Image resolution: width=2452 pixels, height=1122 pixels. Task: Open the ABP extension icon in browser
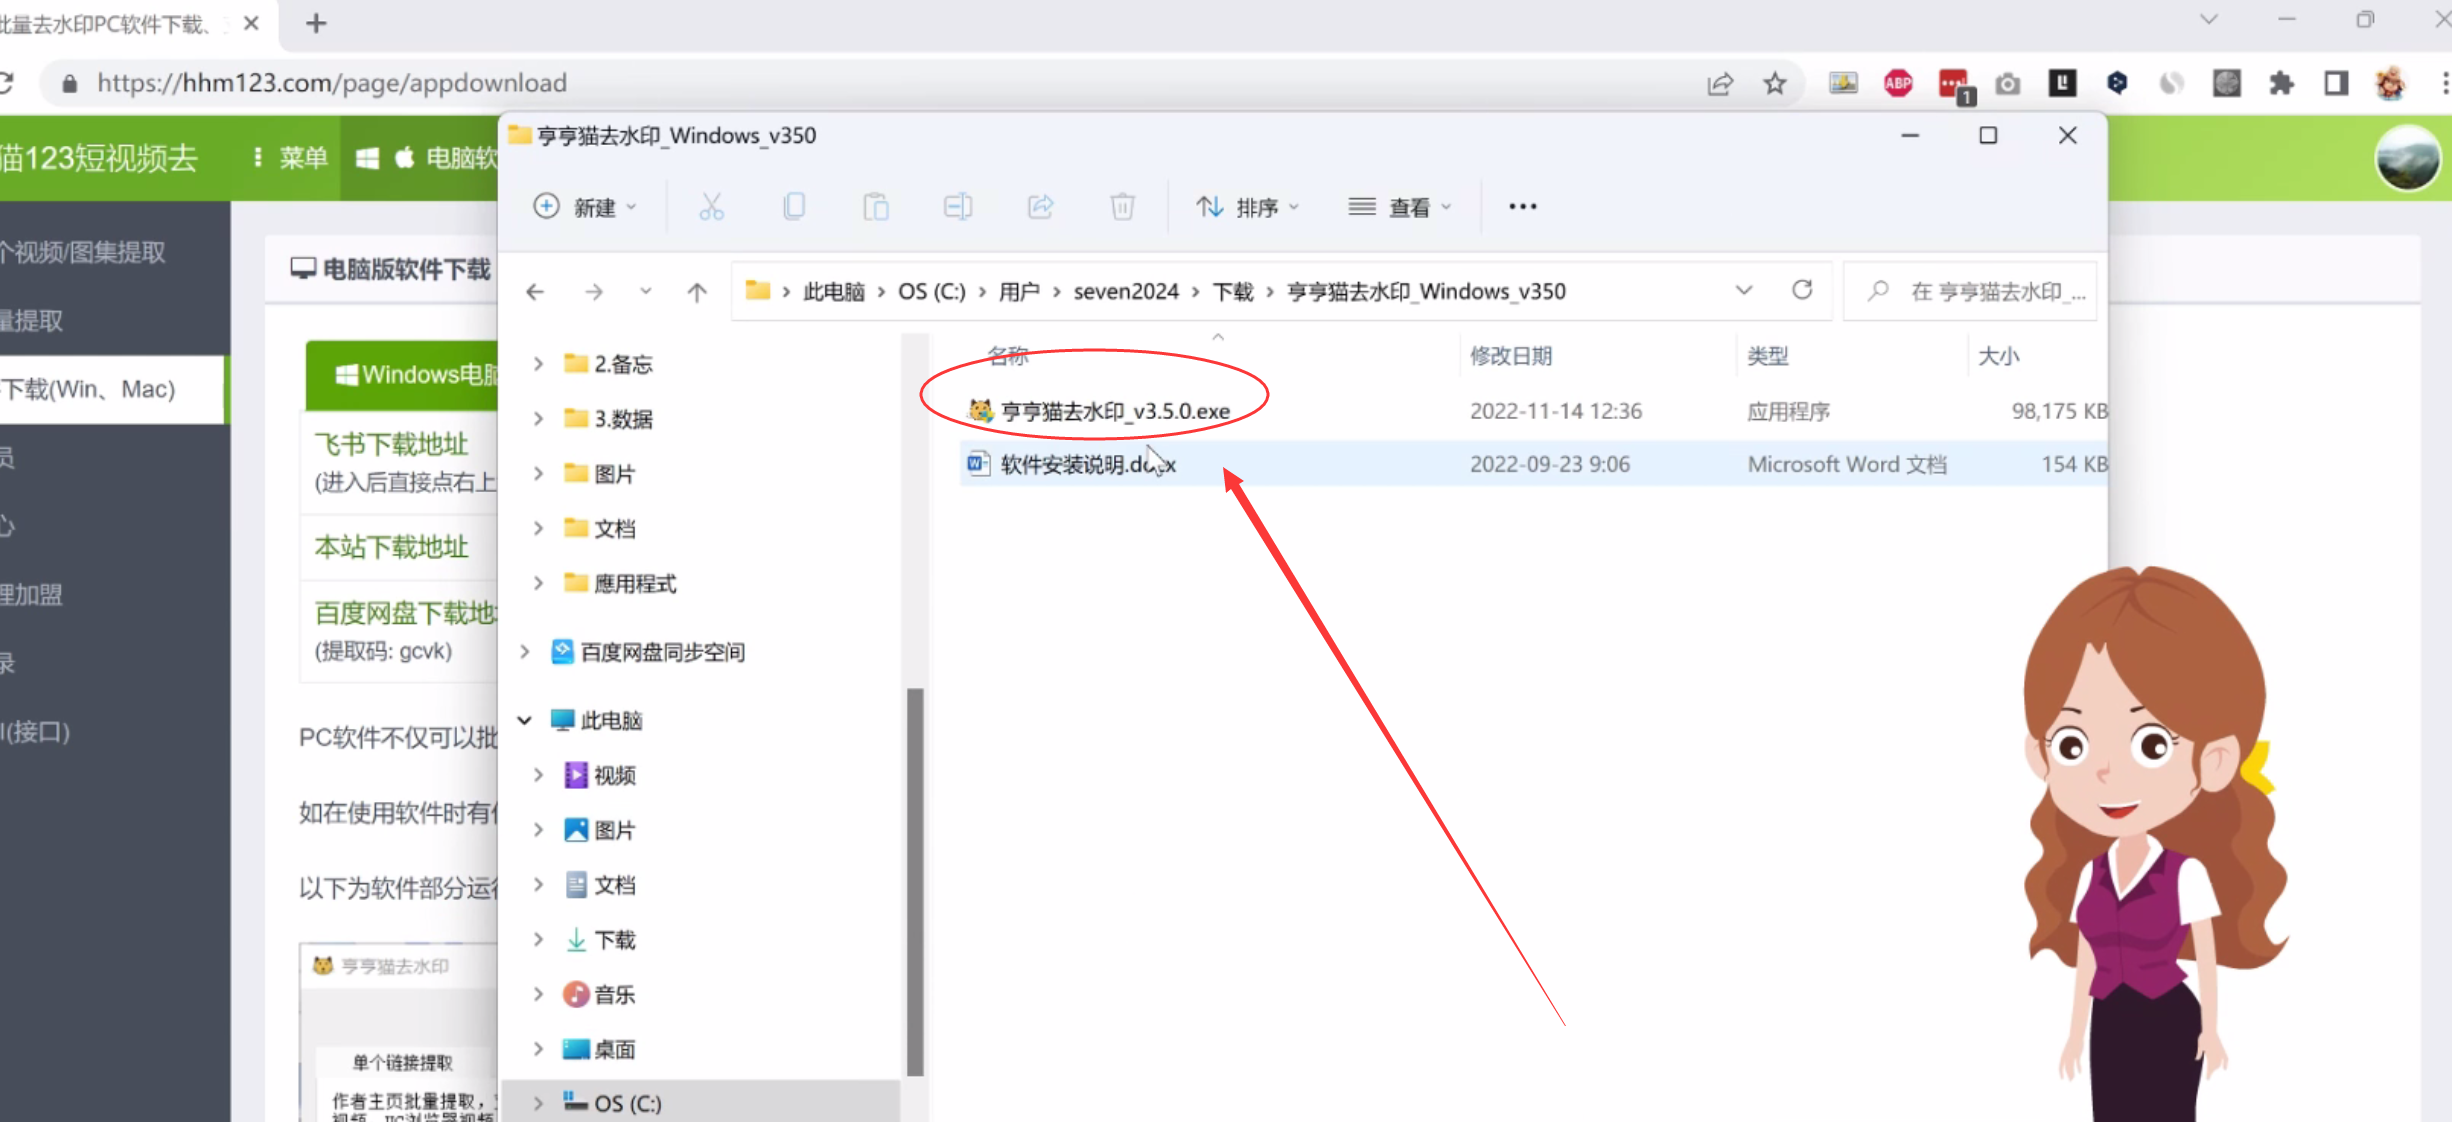pos(1898,84)
